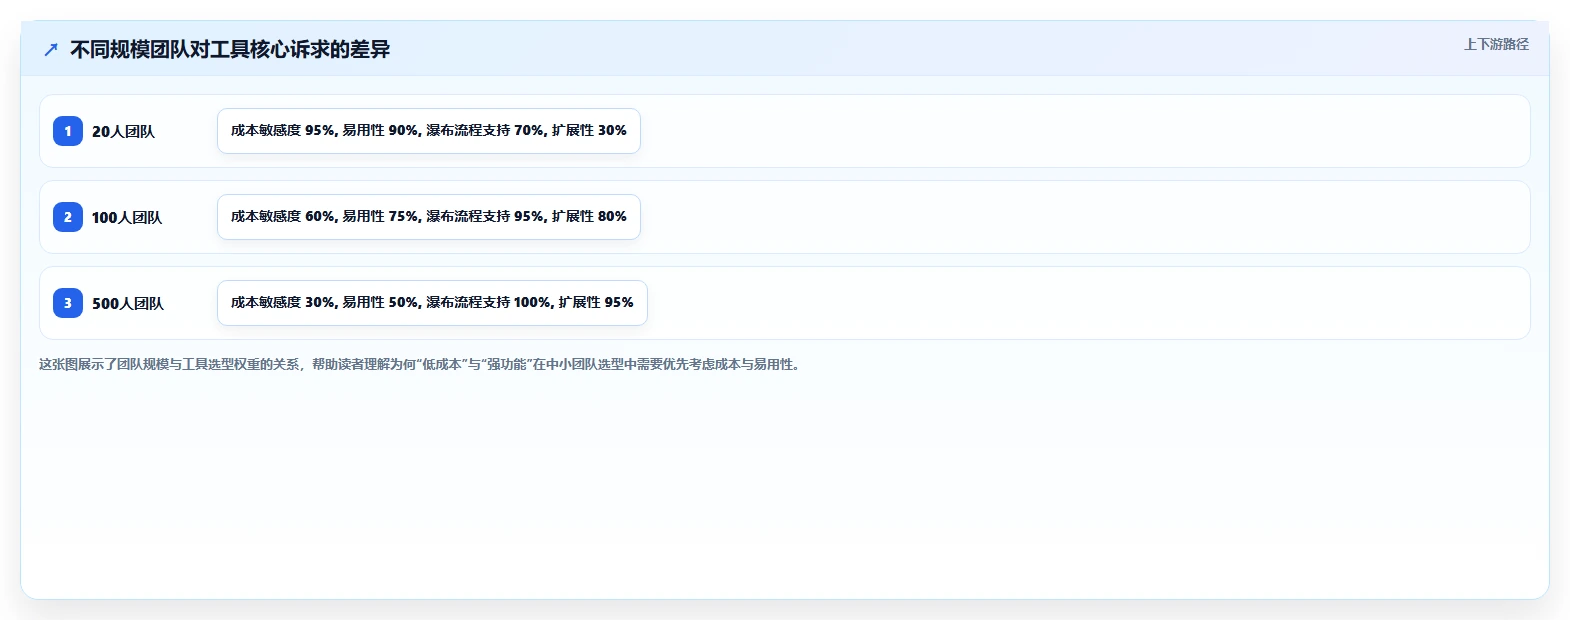
Task: Click the number 2 badge for 100人团队
Action: point(68,217)
